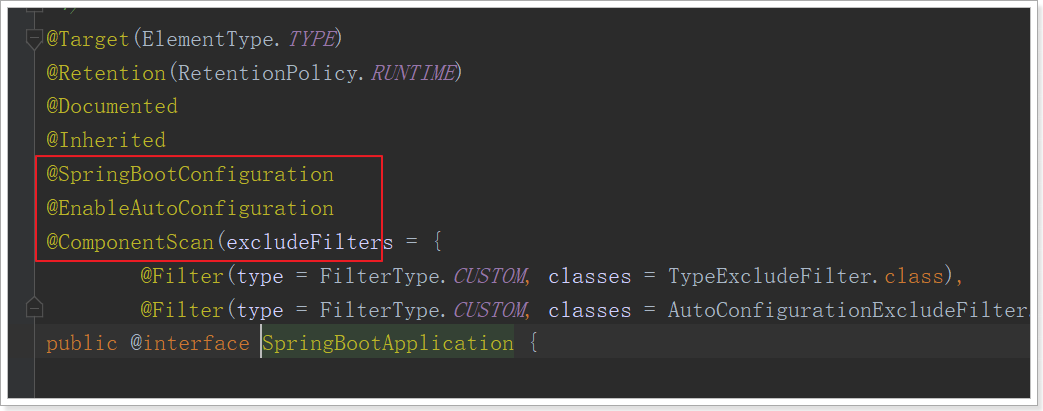Click the @ComponentScan annotation
This screenshot has height=411, width=1043.
pyautogui.click(x=130, y=243)
